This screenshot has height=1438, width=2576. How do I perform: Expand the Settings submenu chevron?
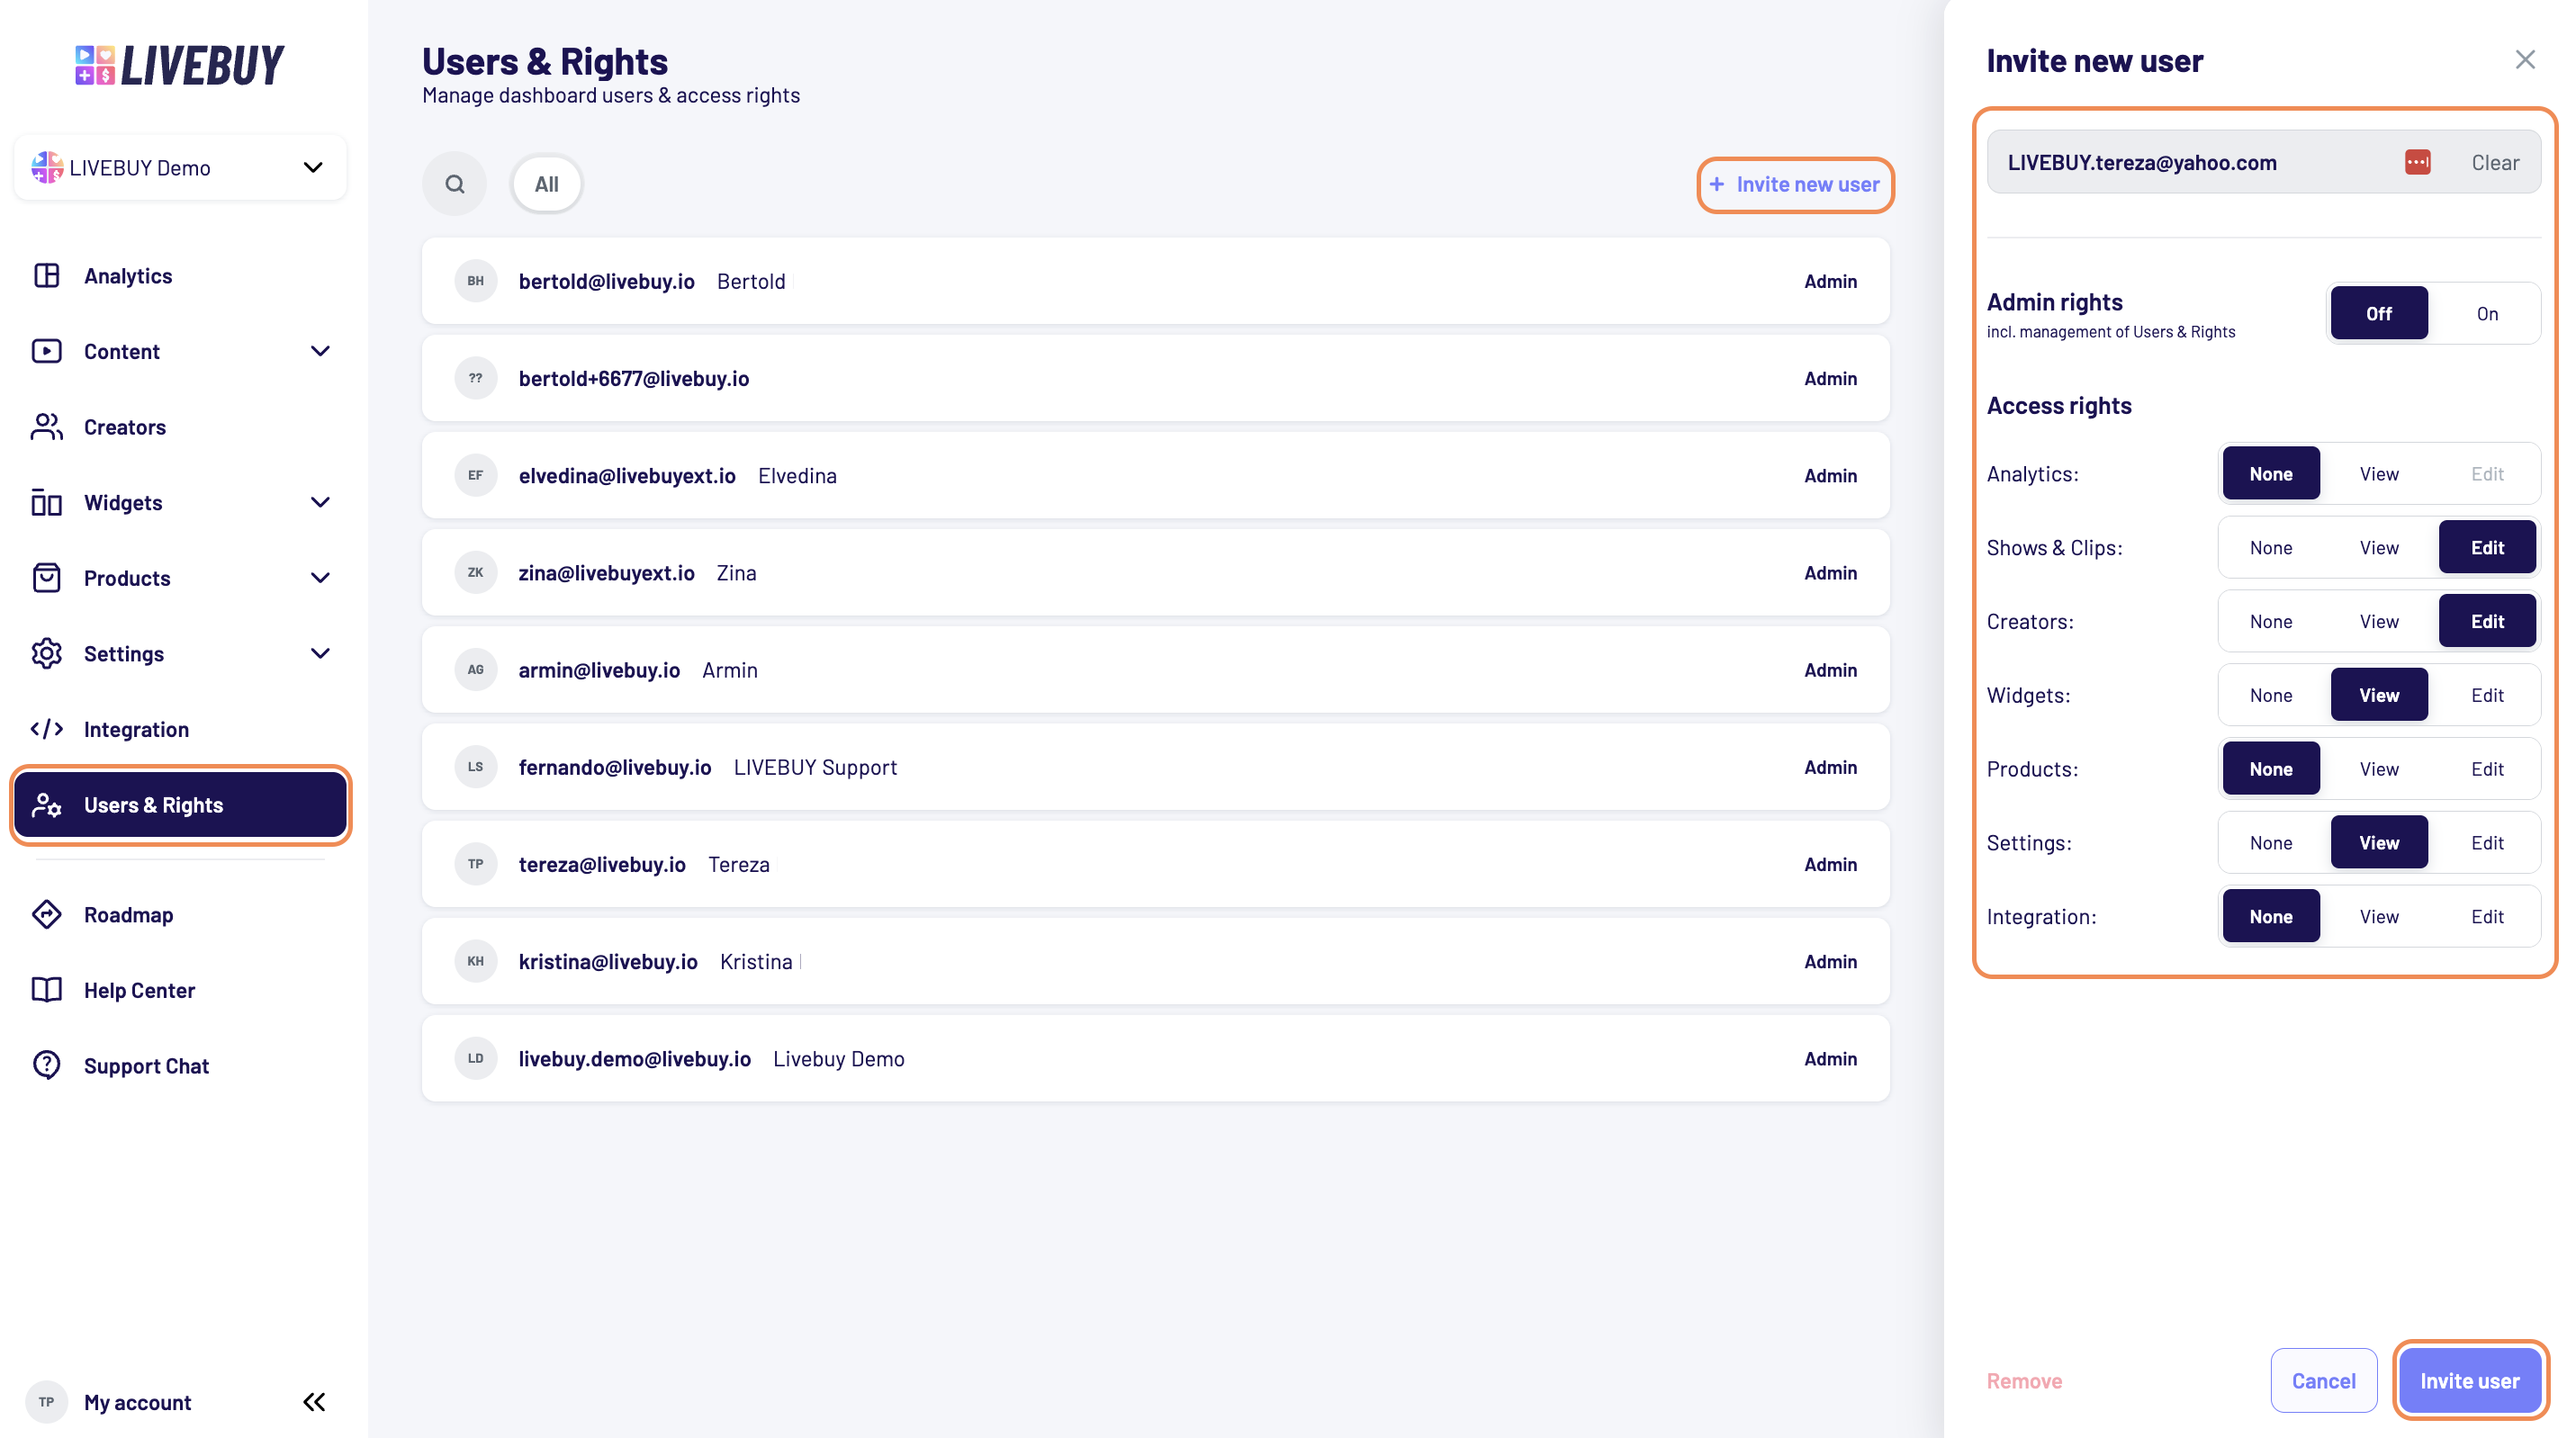pyautogui.click(x=320, y=653)
